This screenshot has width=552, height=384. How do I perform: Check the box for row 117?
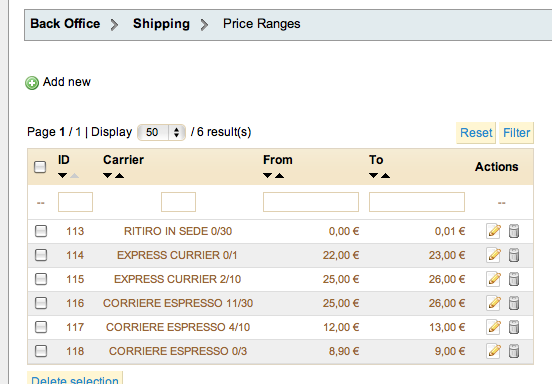point(41,327)
